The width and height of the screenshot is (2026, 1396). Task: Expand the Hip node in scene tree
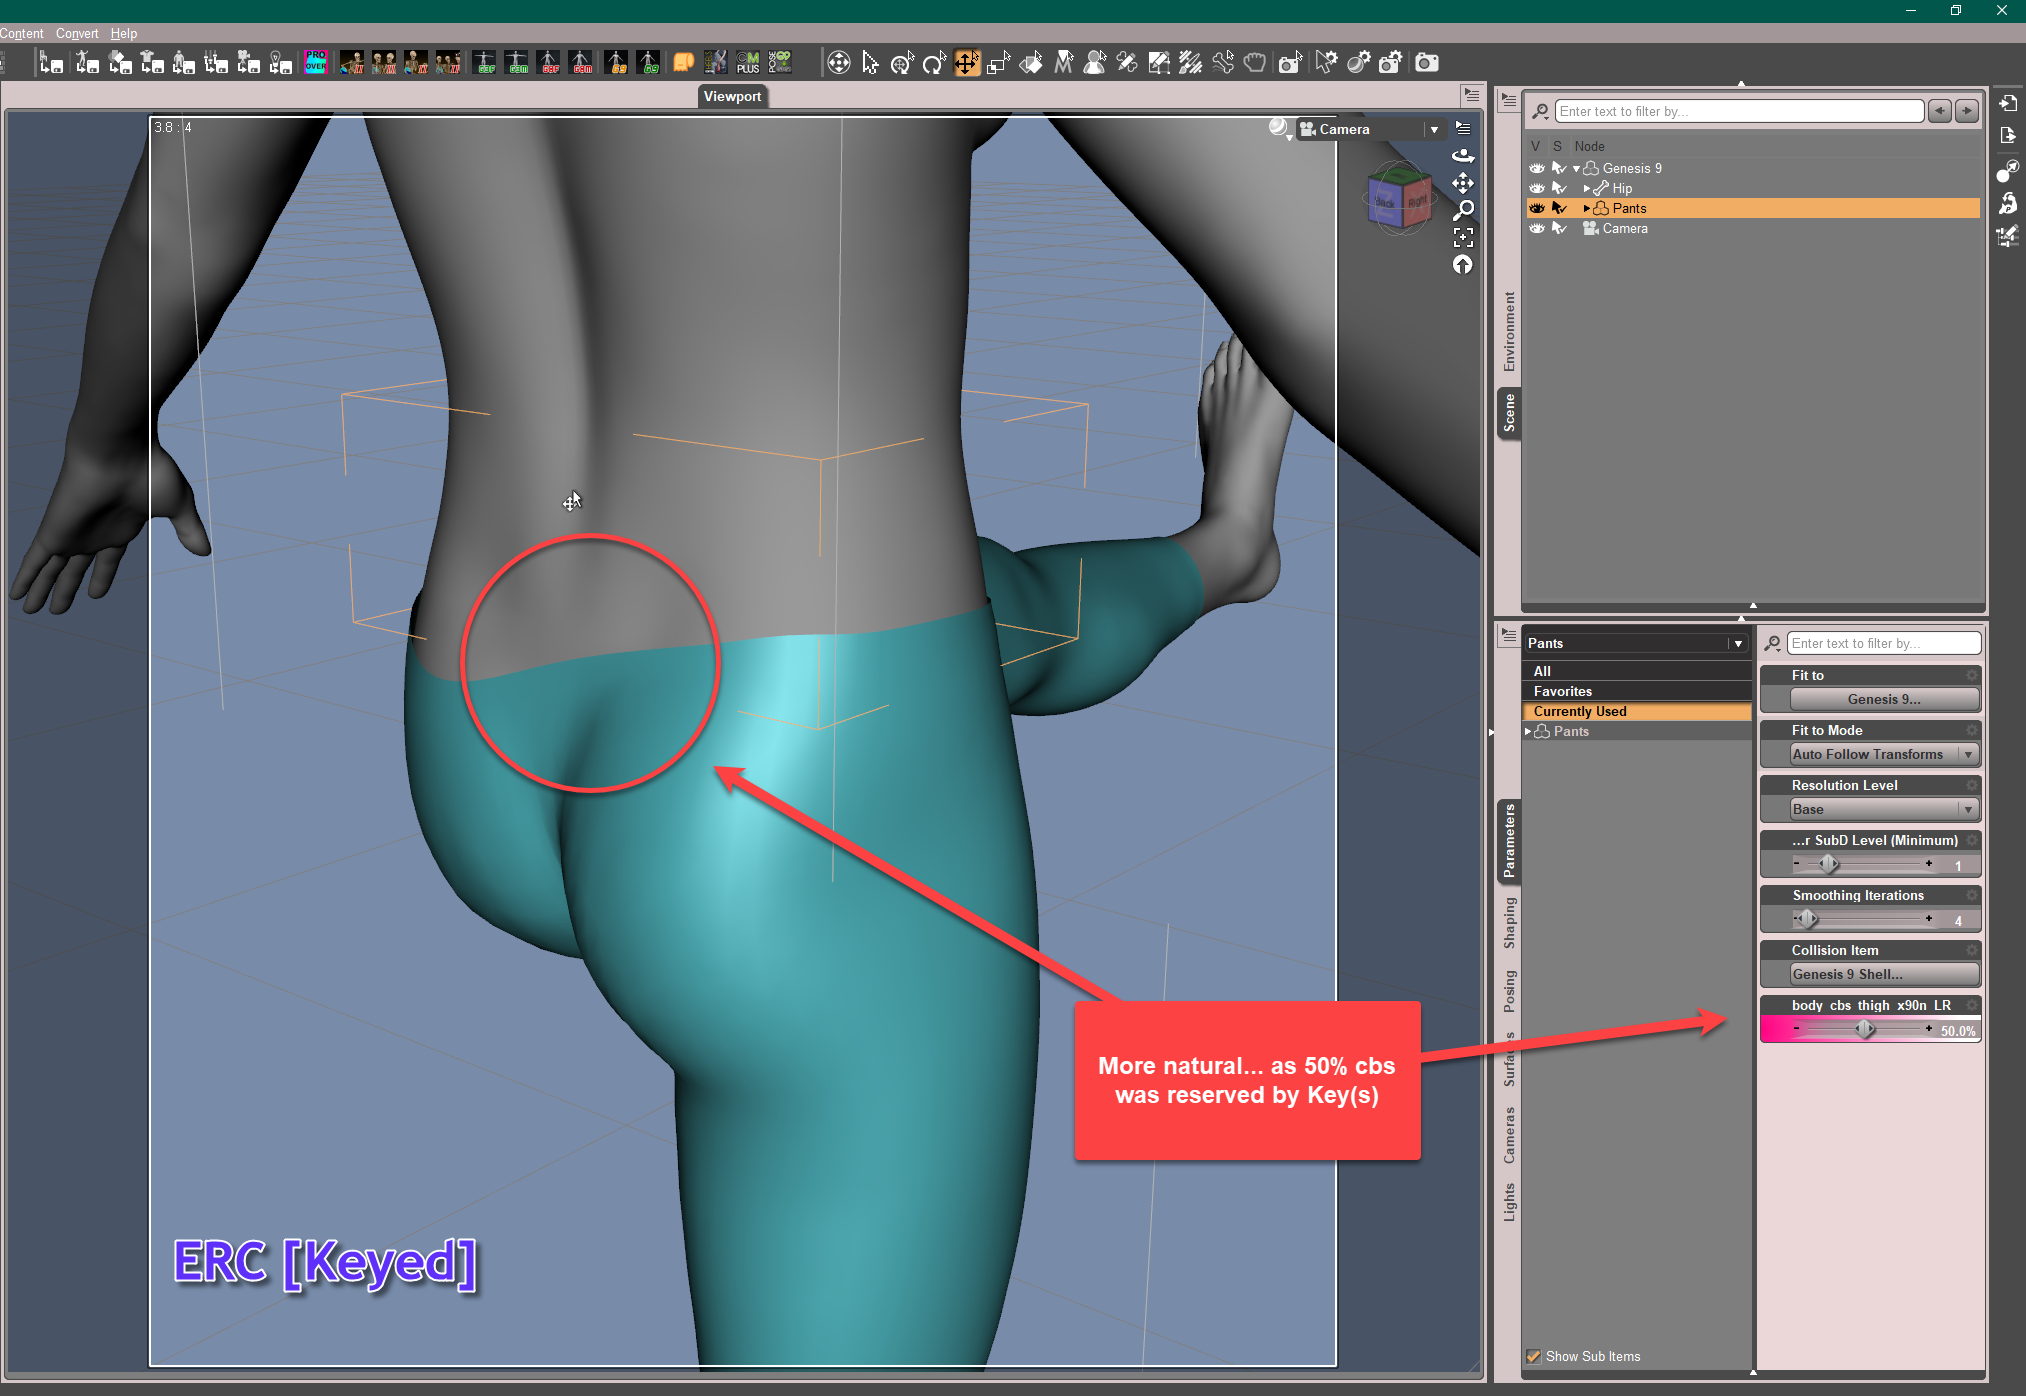click(x=1586, y=188)
